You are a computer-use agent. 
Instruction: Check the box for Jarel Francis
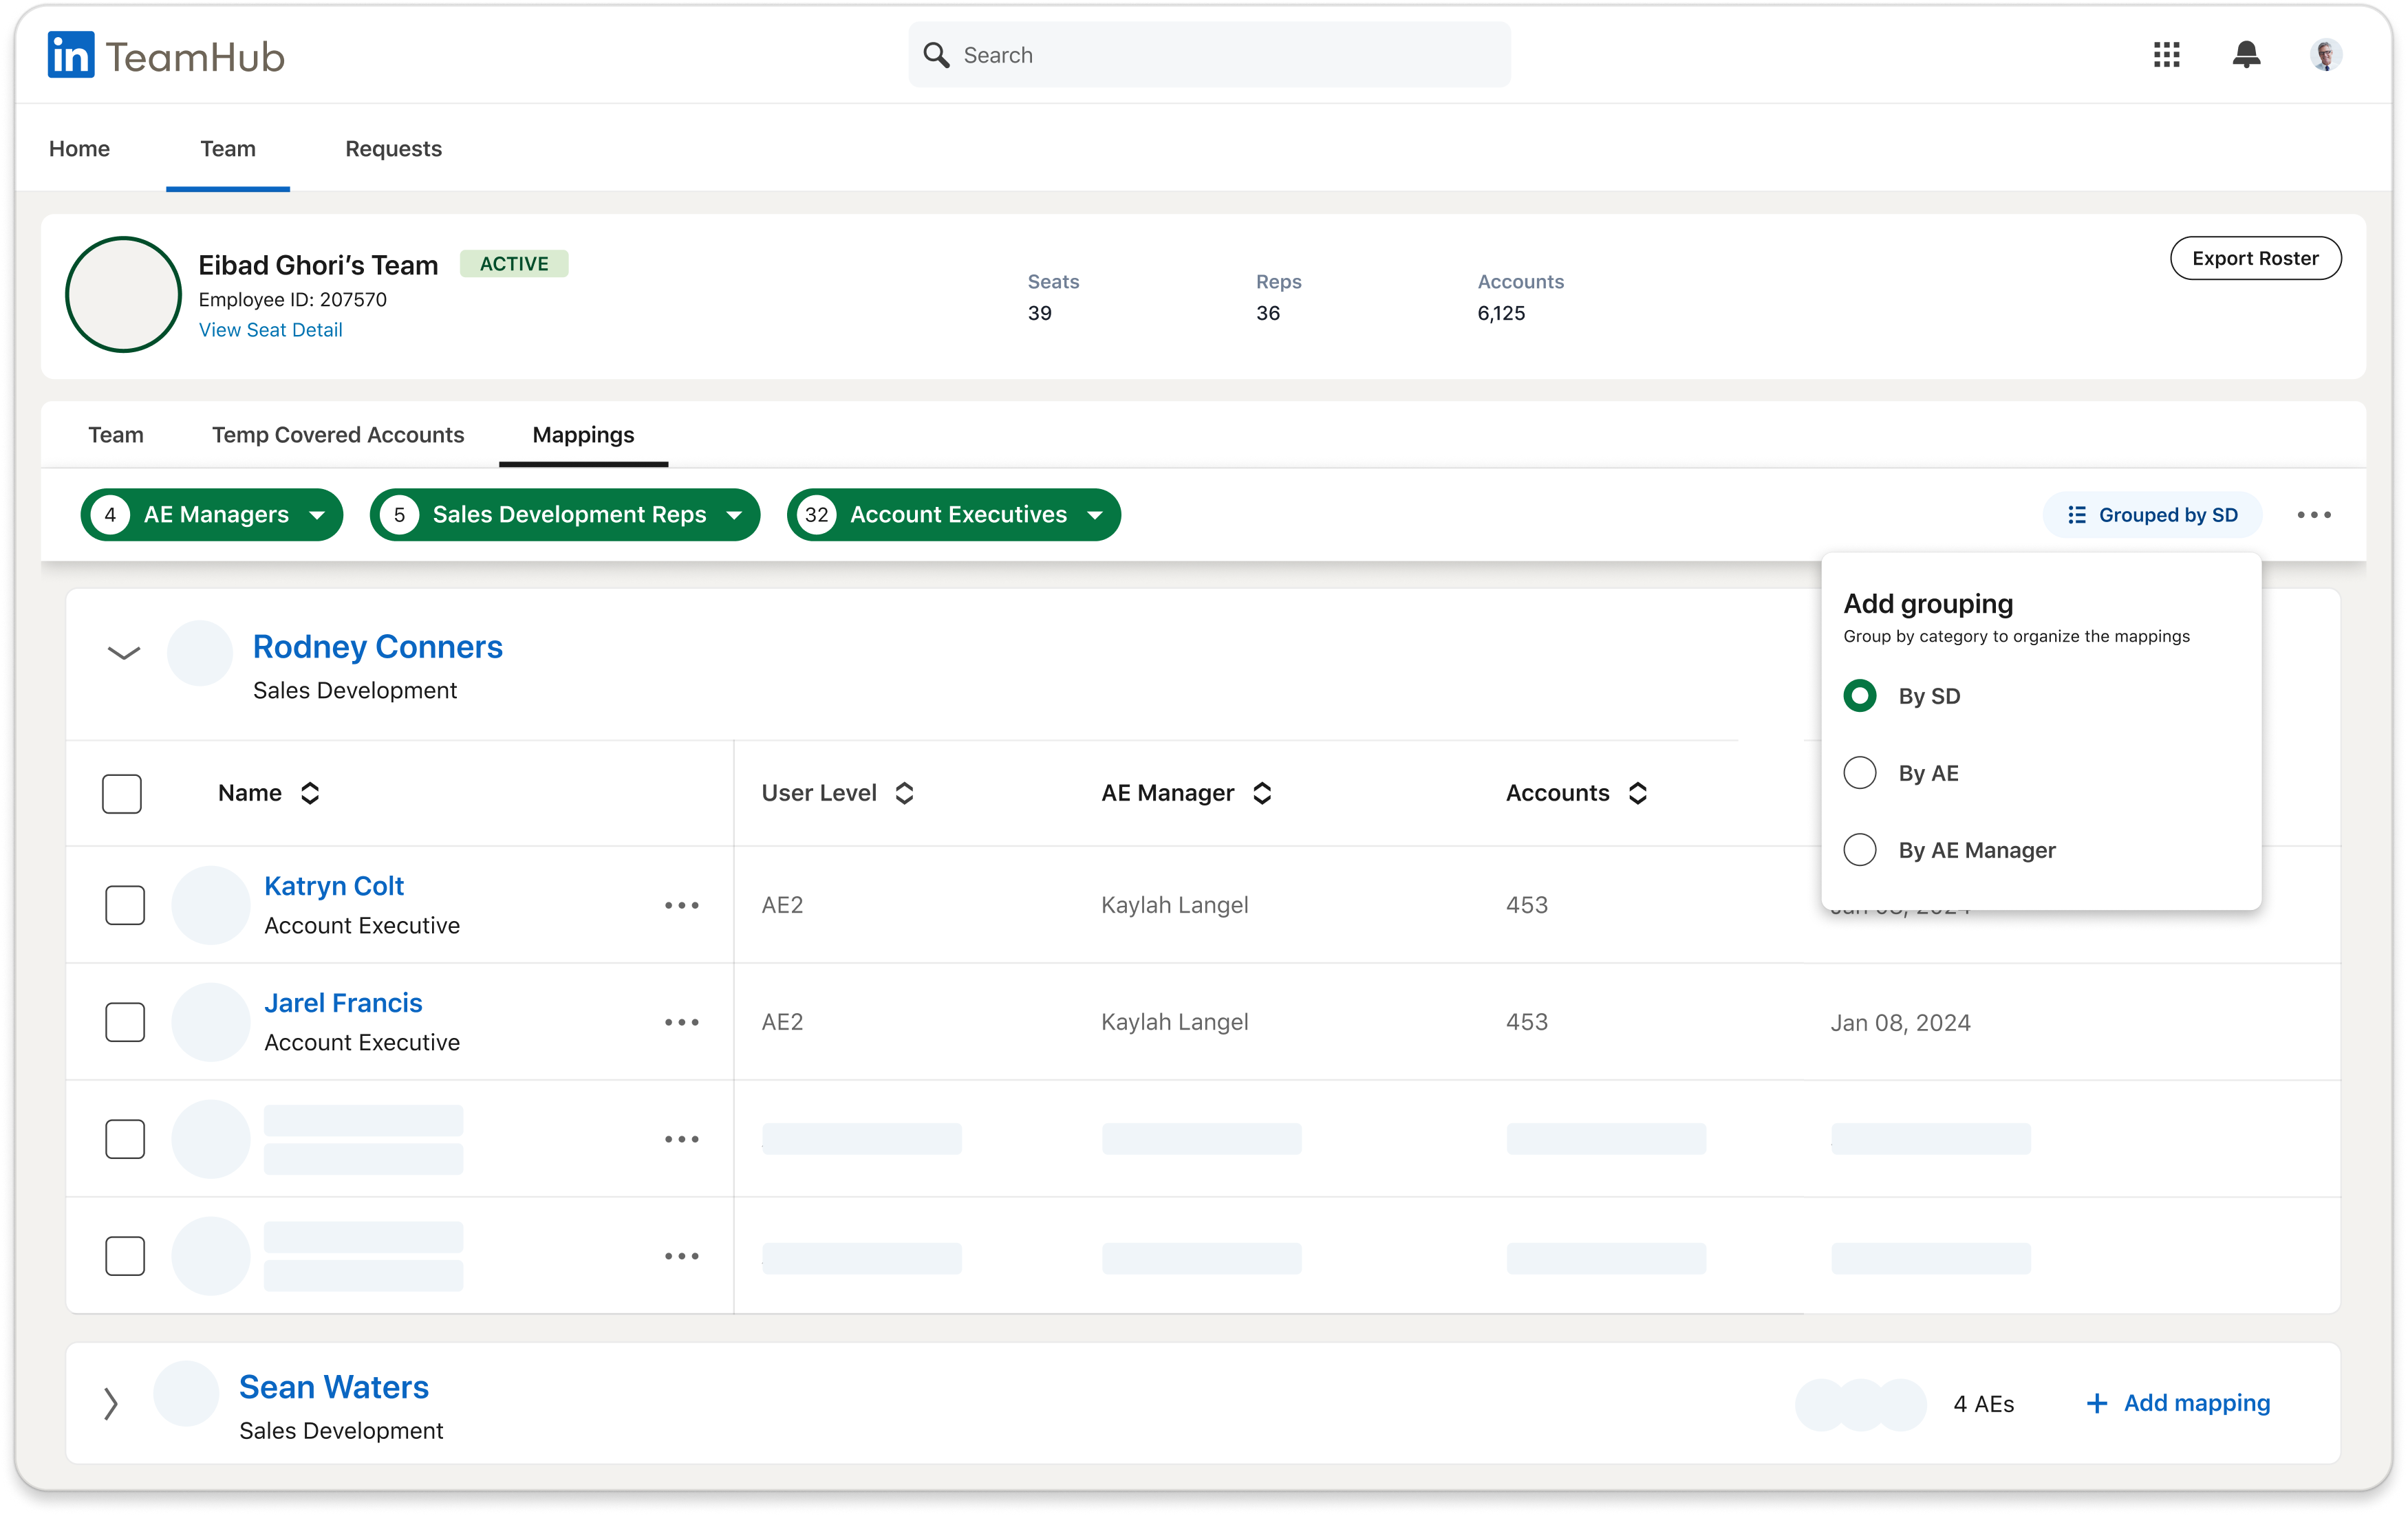coord(125,1022)
